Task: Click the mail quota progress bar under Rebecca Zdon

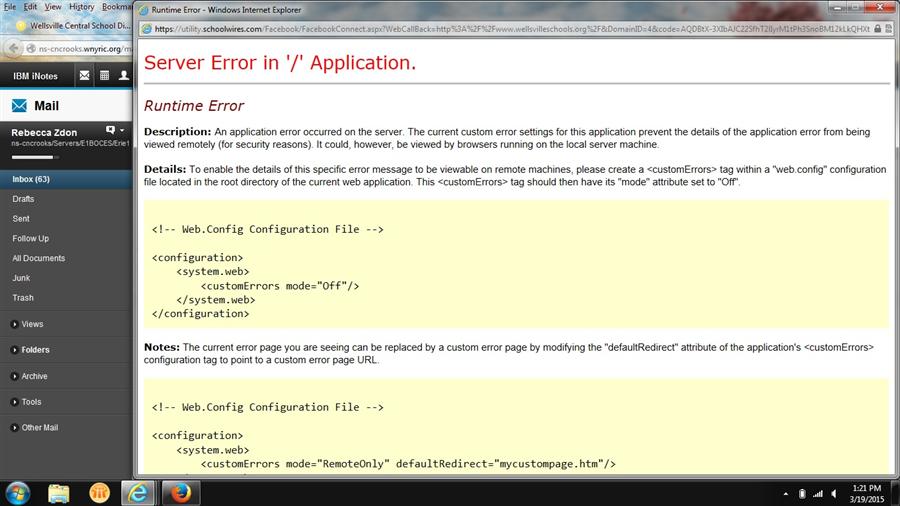Action: (35, 157)
